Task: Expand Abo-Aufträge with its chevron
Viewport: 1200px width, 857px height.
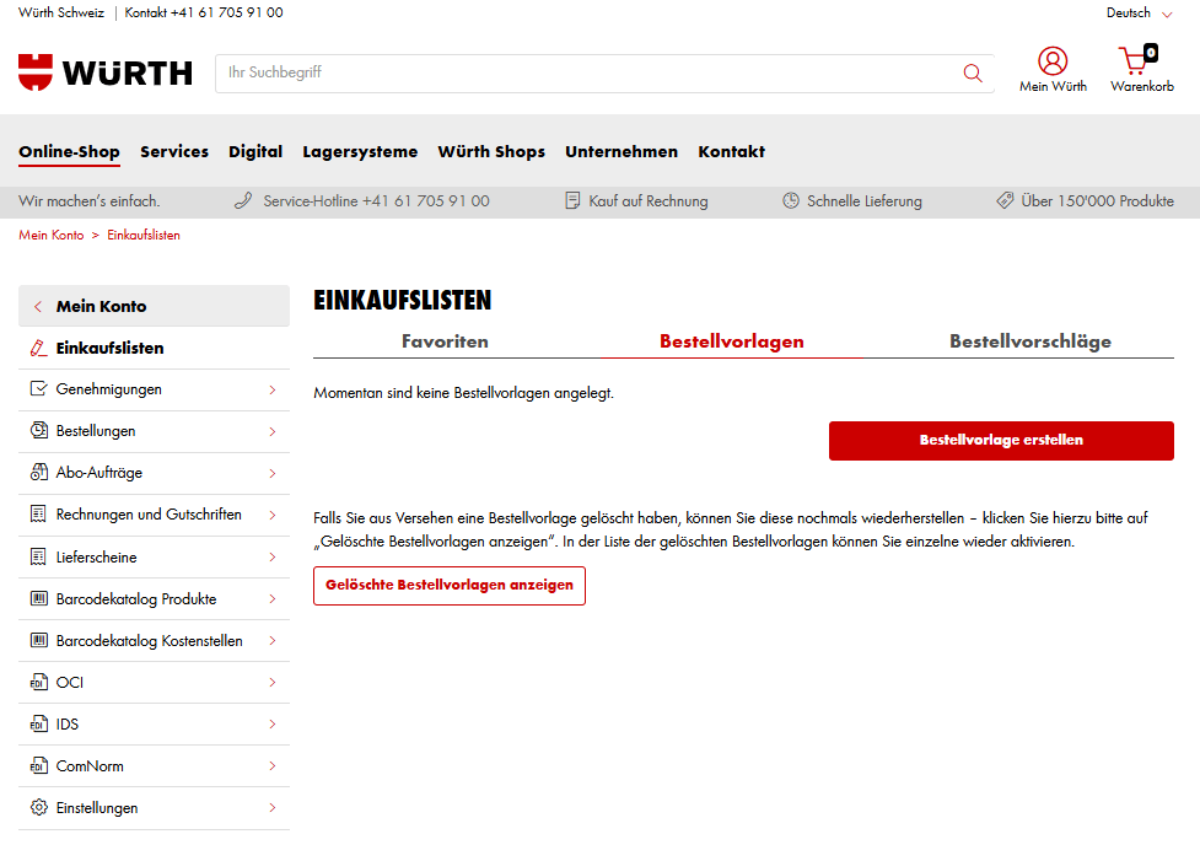Action: (272, 473)
